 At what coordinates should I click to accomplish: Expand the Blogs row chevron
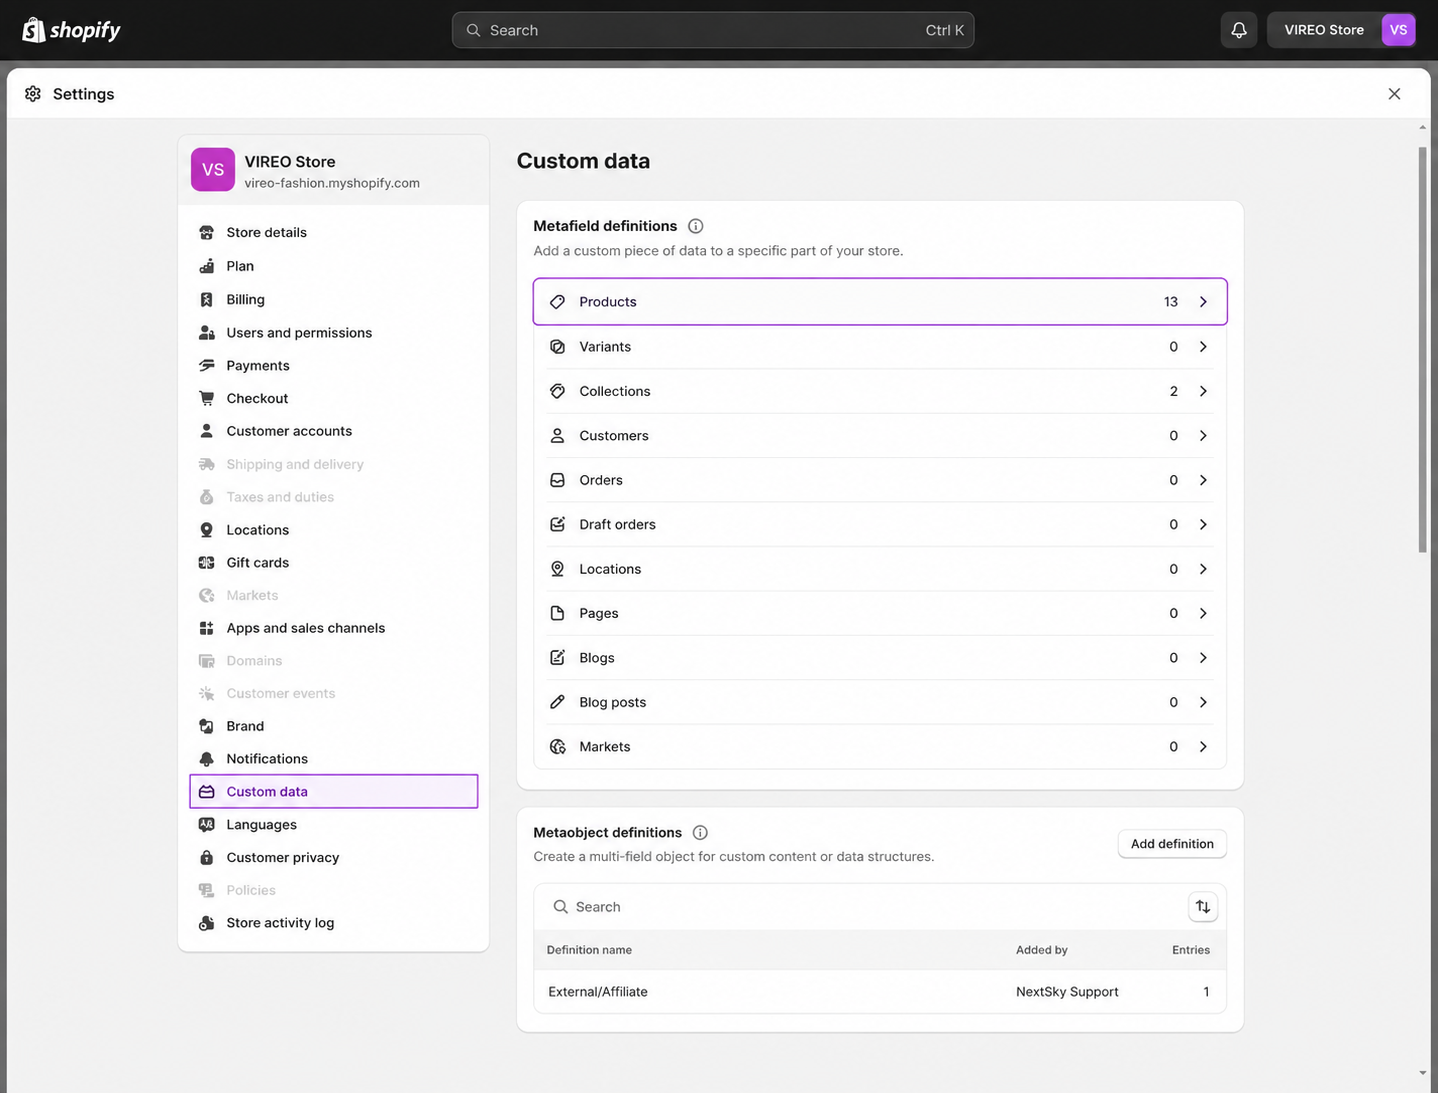click(1203, 657)
